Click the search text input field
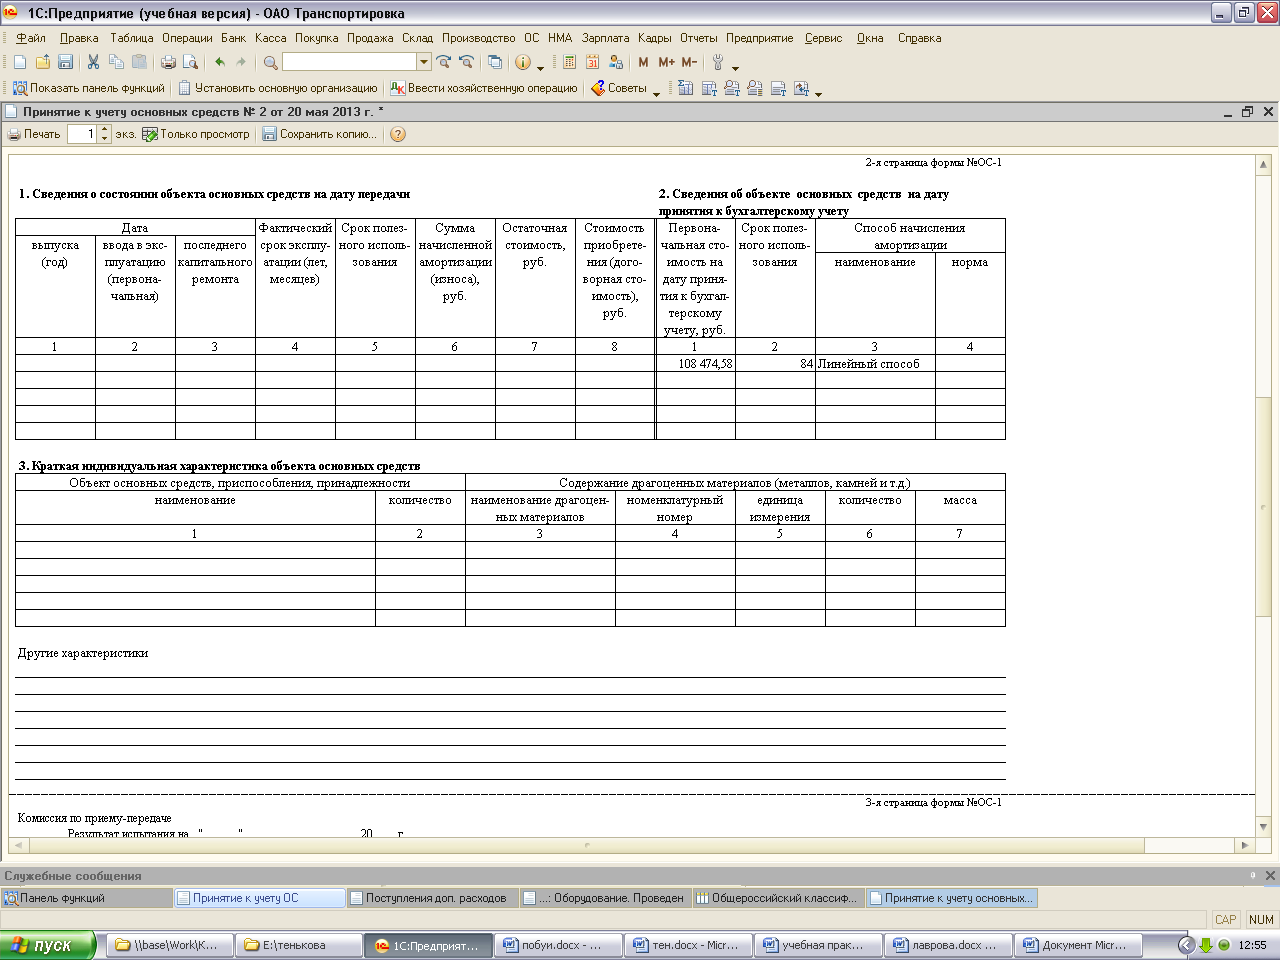1280x960 pixels. [350, 62]
